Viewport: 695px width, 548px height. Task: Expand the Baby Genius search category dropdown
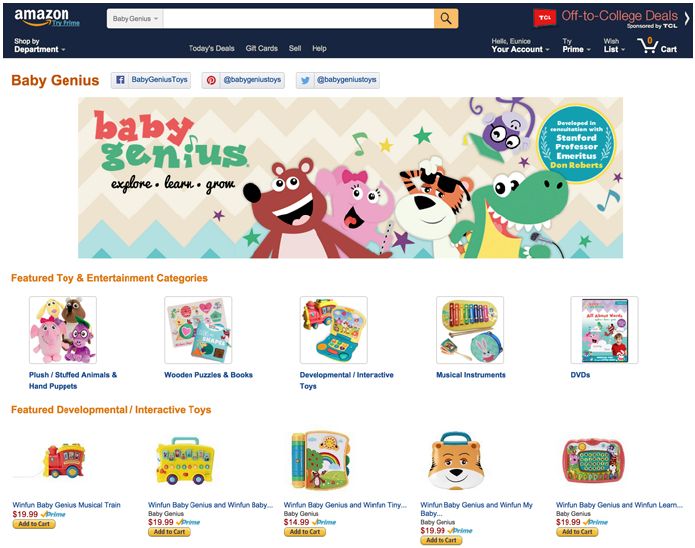[135, 19]
